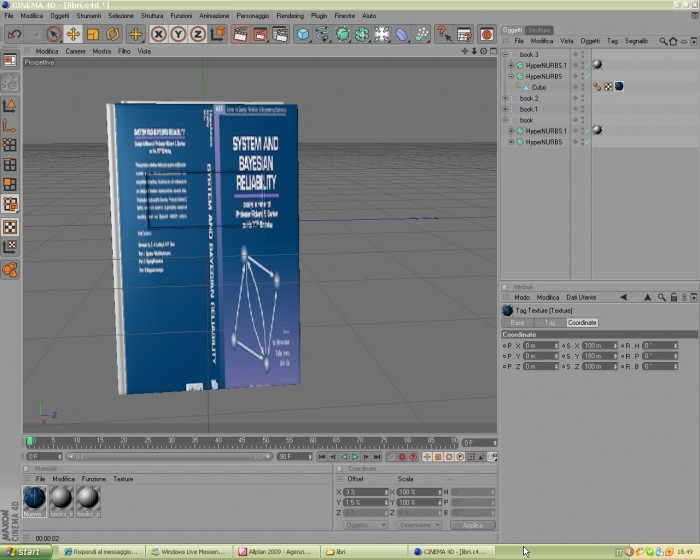Click the Applica button
The width and height of the screenshot is (700, 560).
(x=472, y=525)
